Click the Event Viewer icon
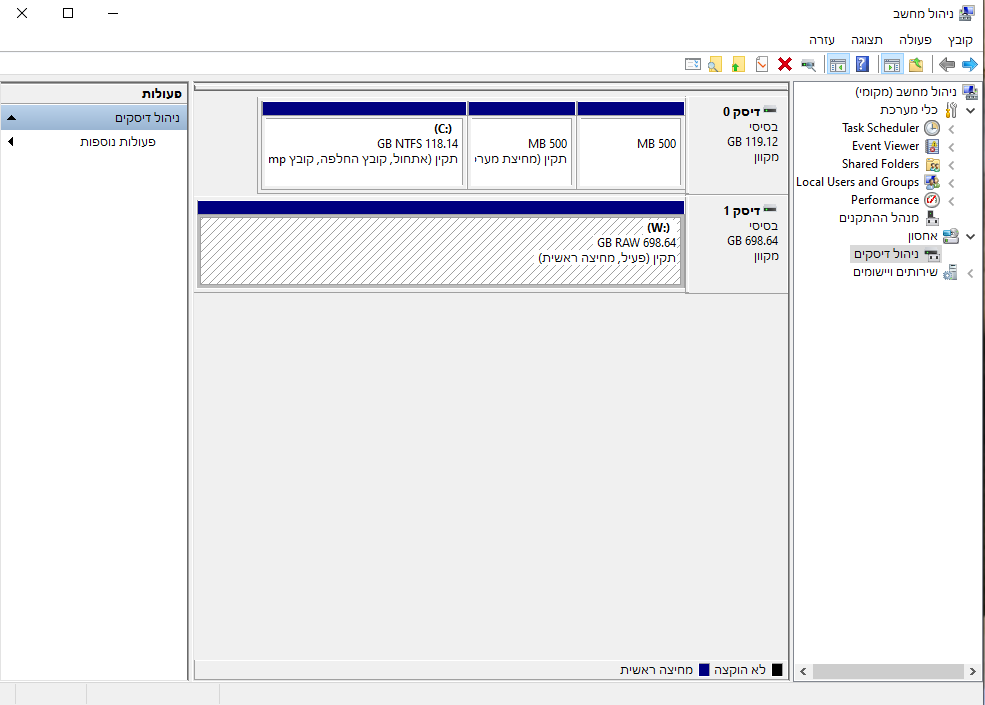The image size is (985, 705). click(x=932, y=146)
